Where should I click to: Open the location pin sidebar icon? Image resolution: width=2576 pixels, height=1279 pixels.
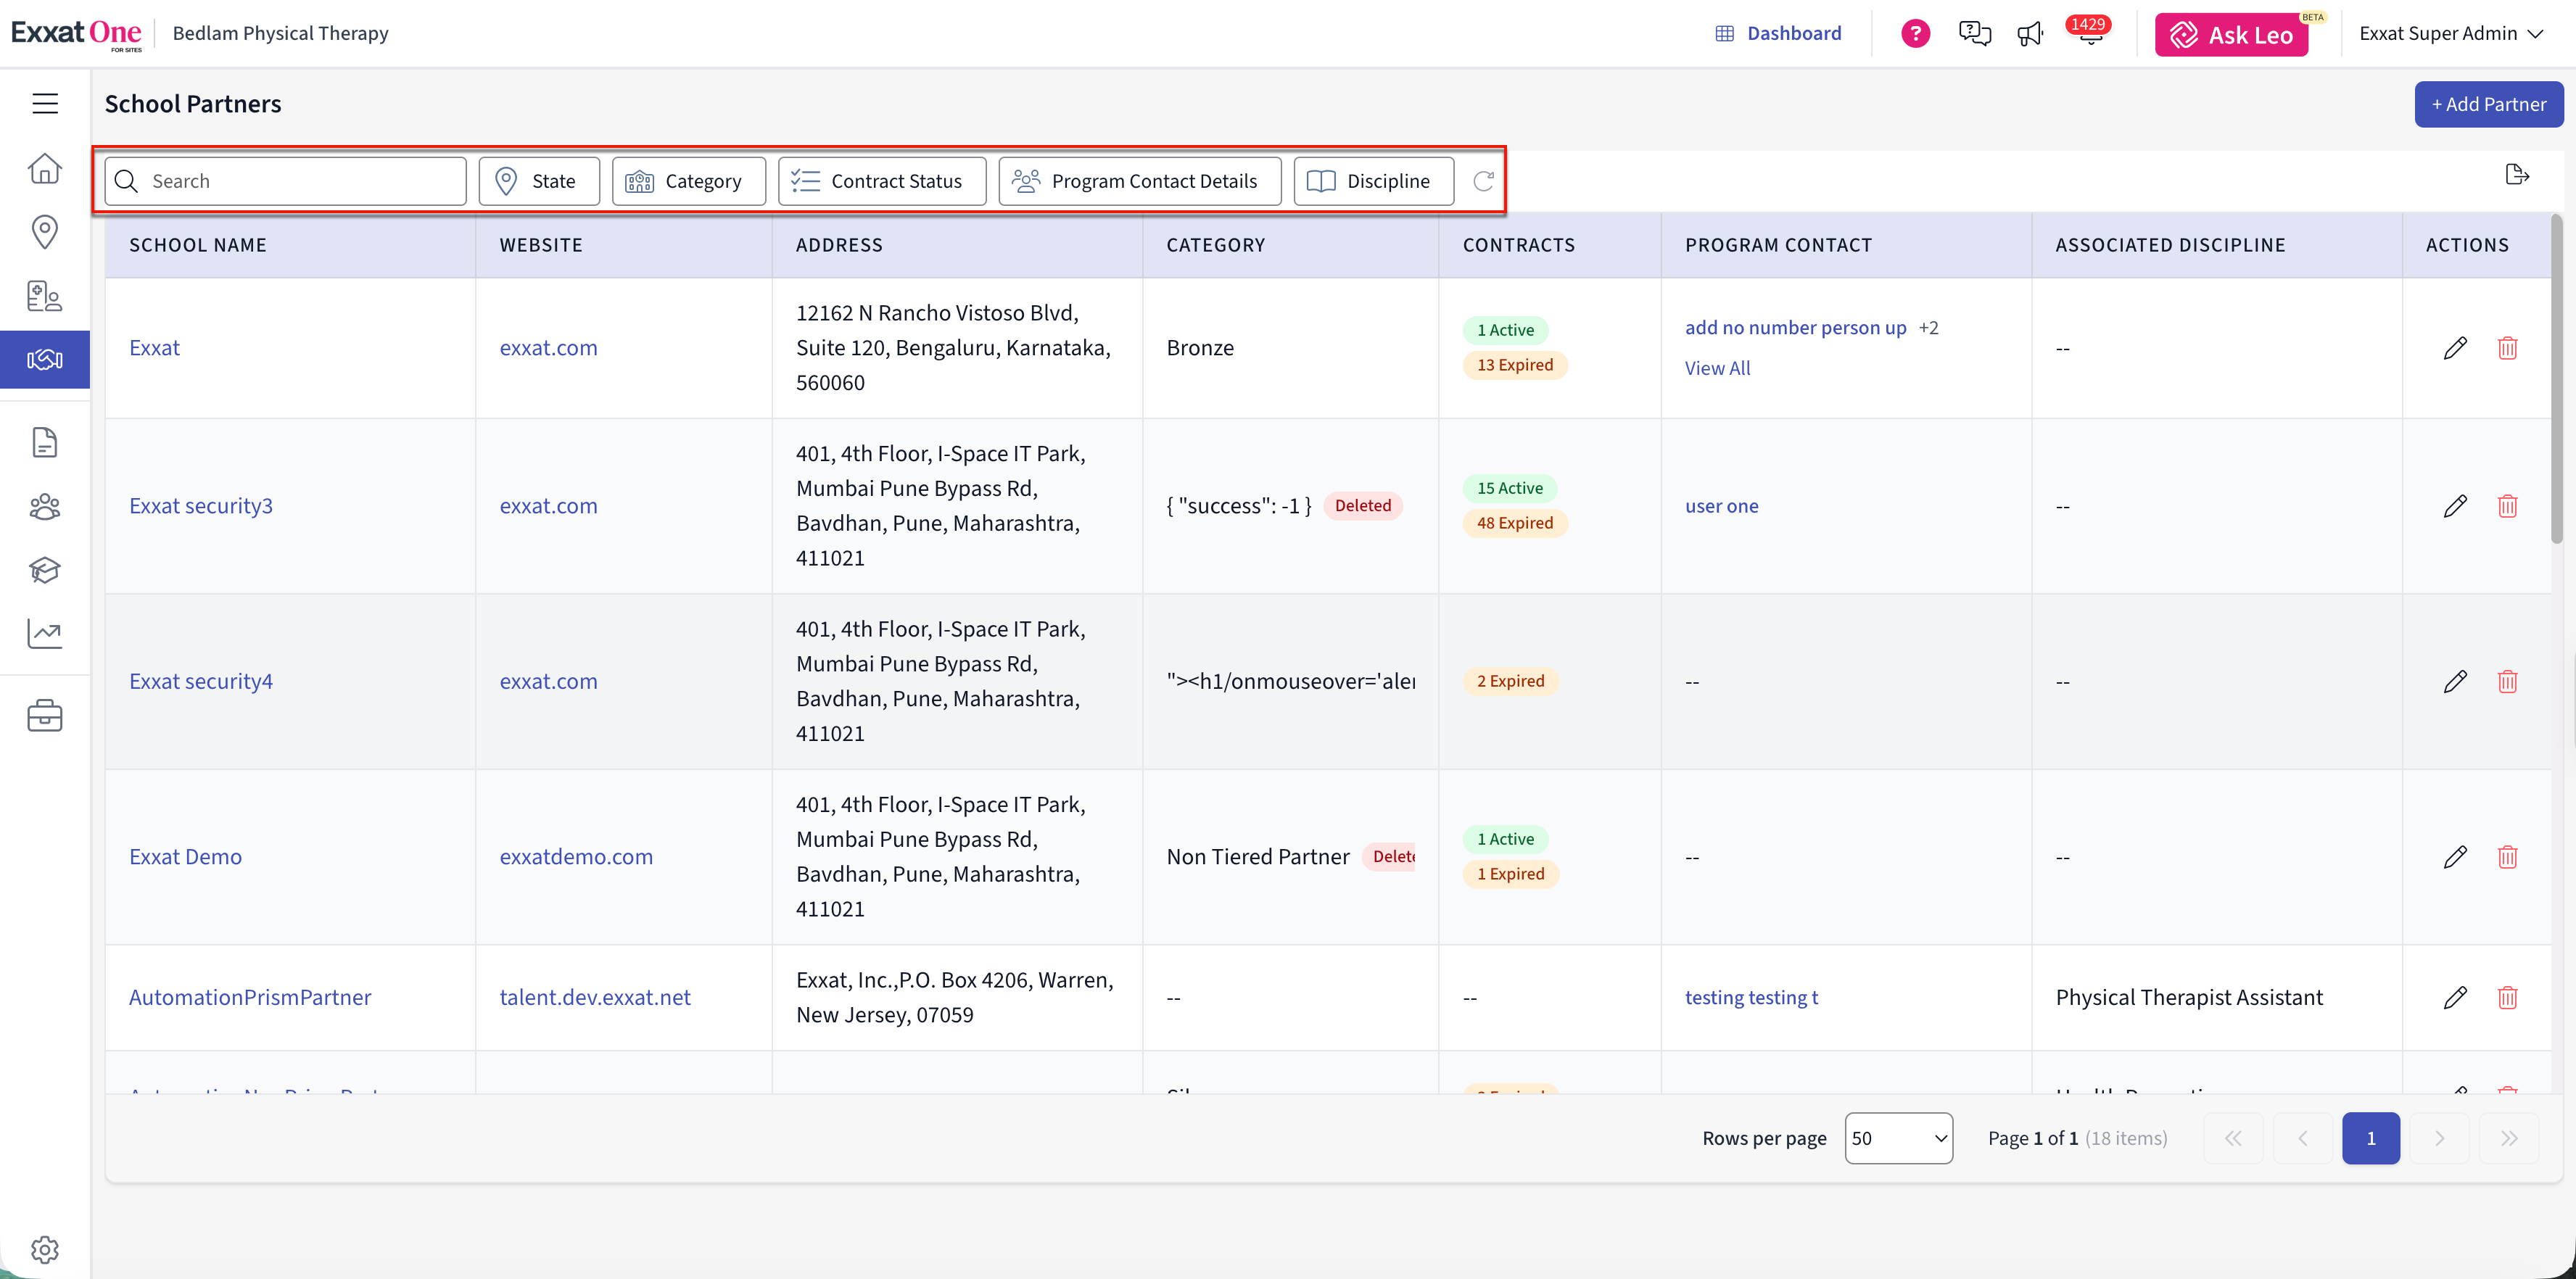(x=45, y=232)
